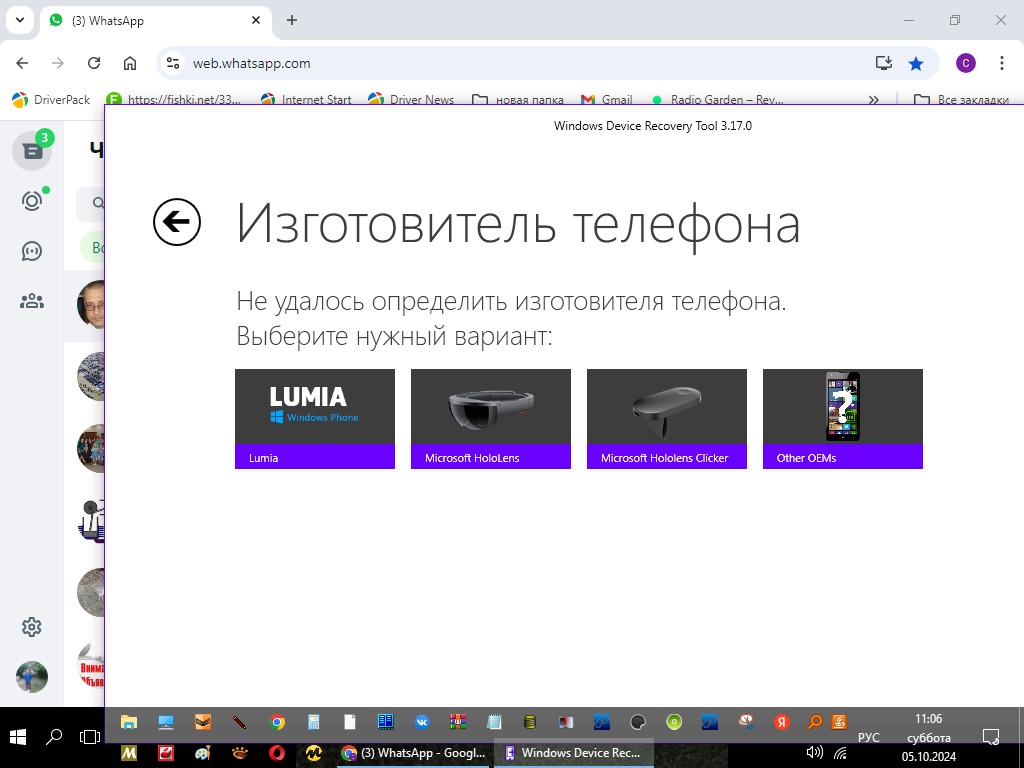This screenshot has height=768, width=1024.
Task: Open WhatsApp Status icon in sidebar
Action: (x=32, y=200)
